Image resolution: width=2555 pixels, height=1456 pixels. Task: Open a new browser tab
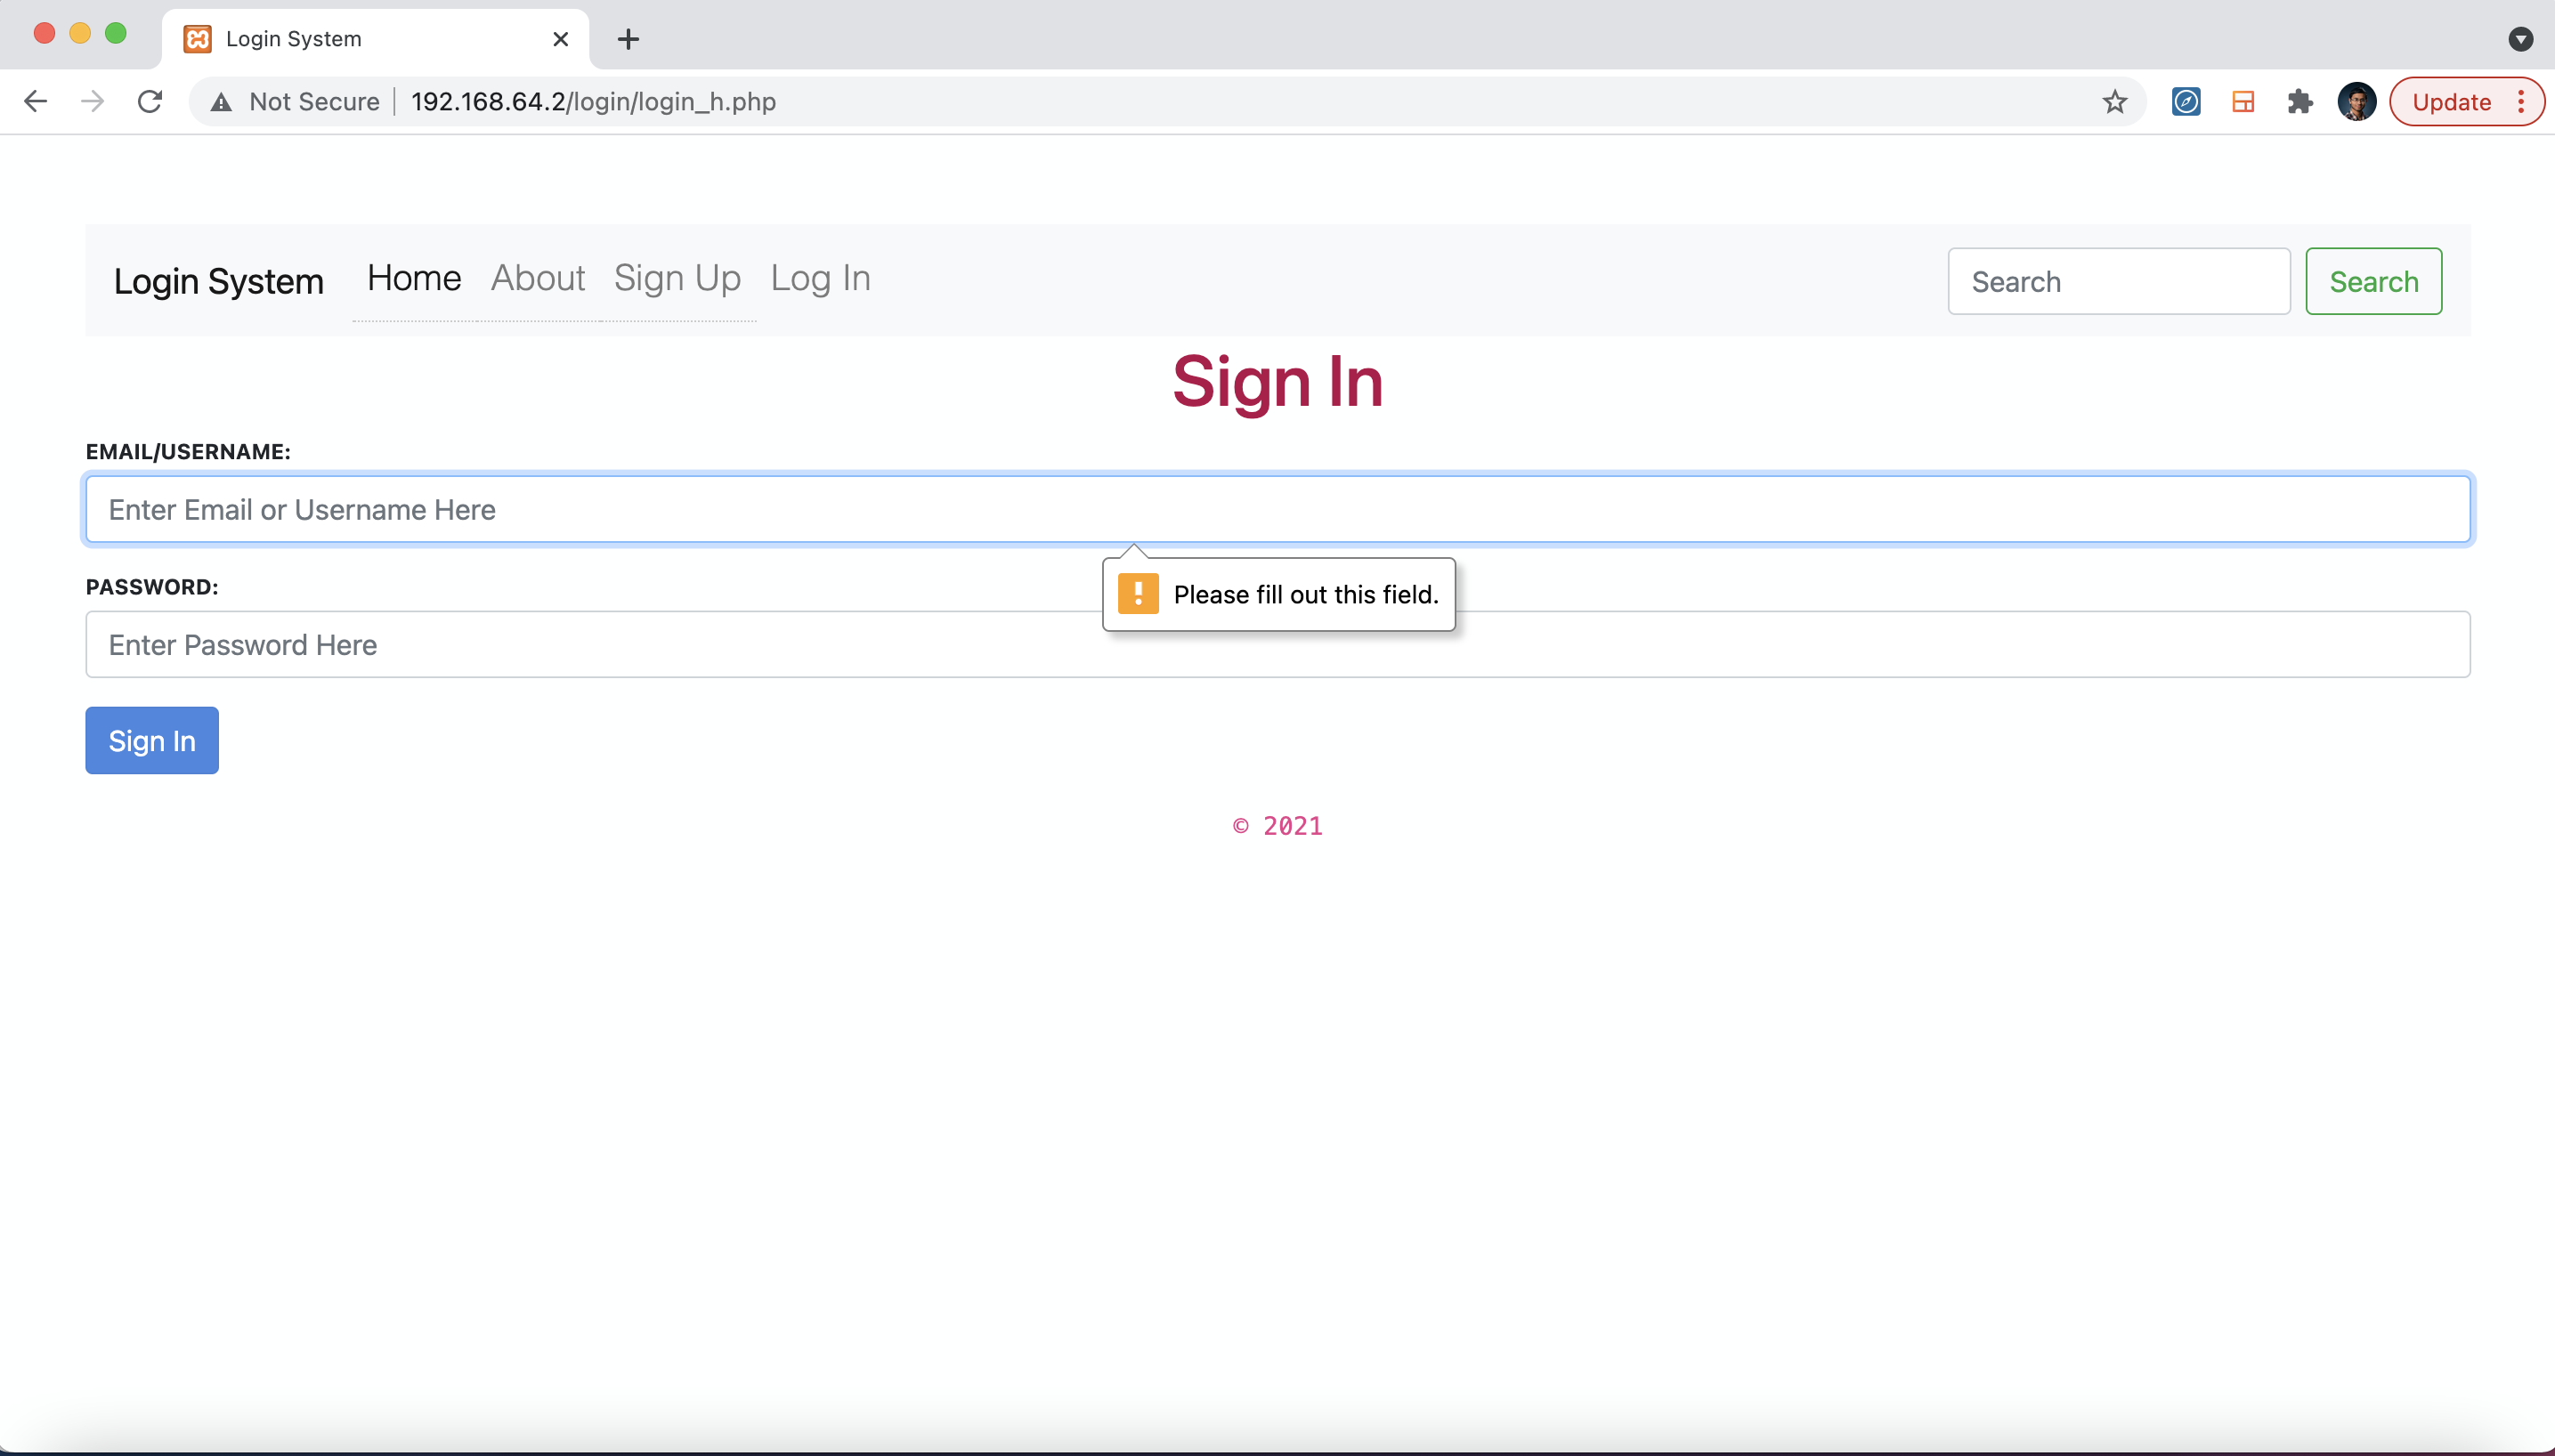[628, 39]
